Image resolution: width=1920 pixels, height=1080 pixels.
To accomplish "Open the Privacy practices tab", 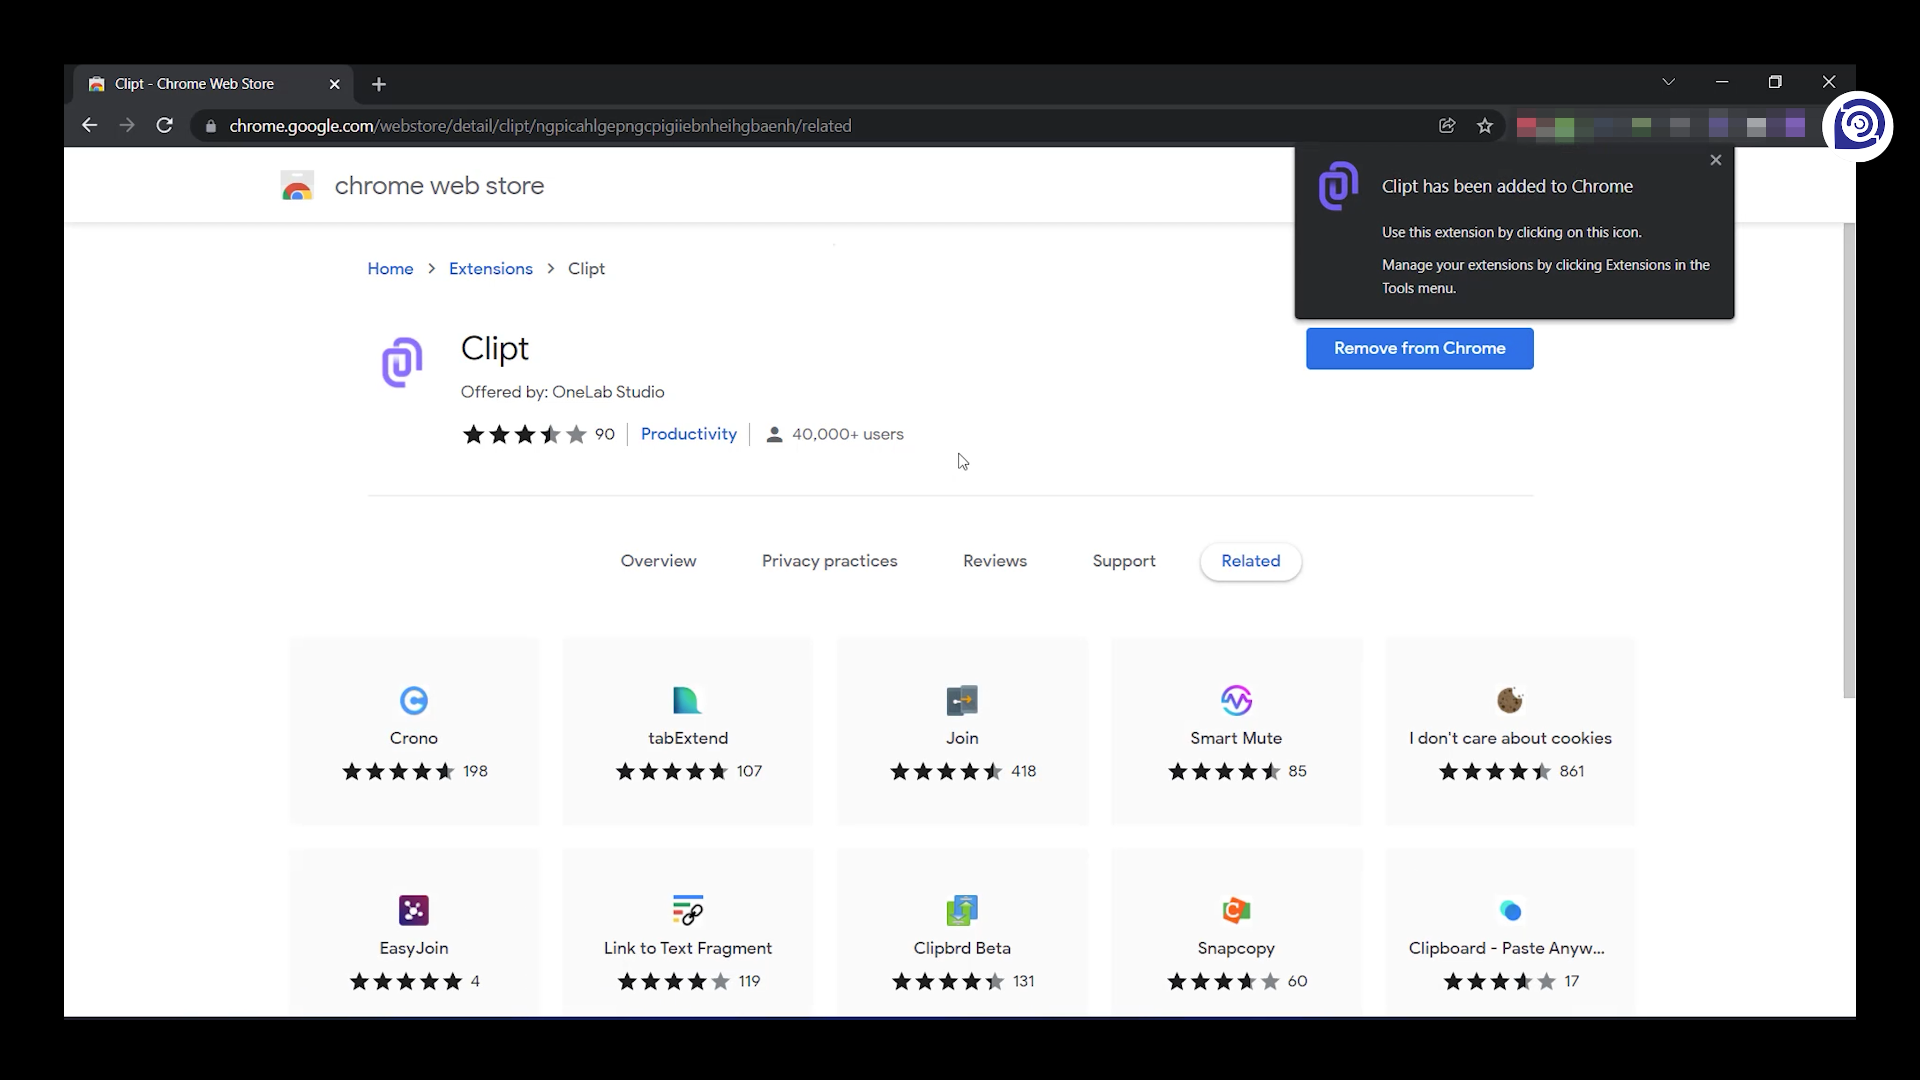I will (829, 561).
